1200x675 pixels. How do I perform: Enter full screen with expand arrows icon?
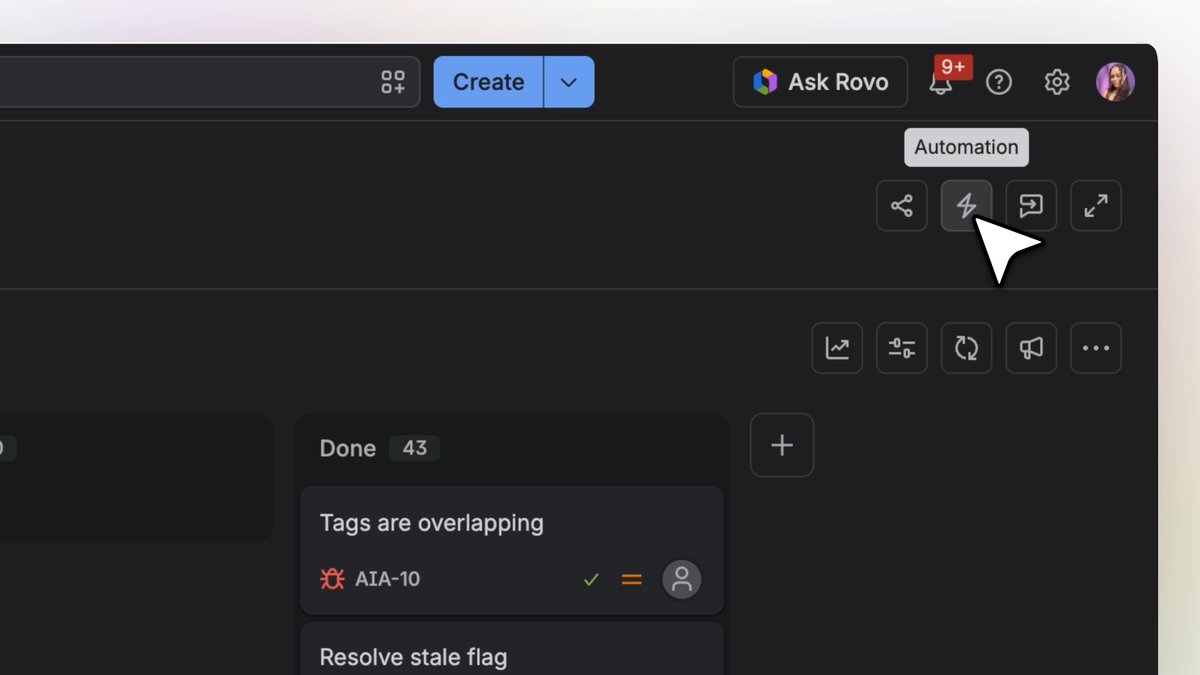point(1096,206)
